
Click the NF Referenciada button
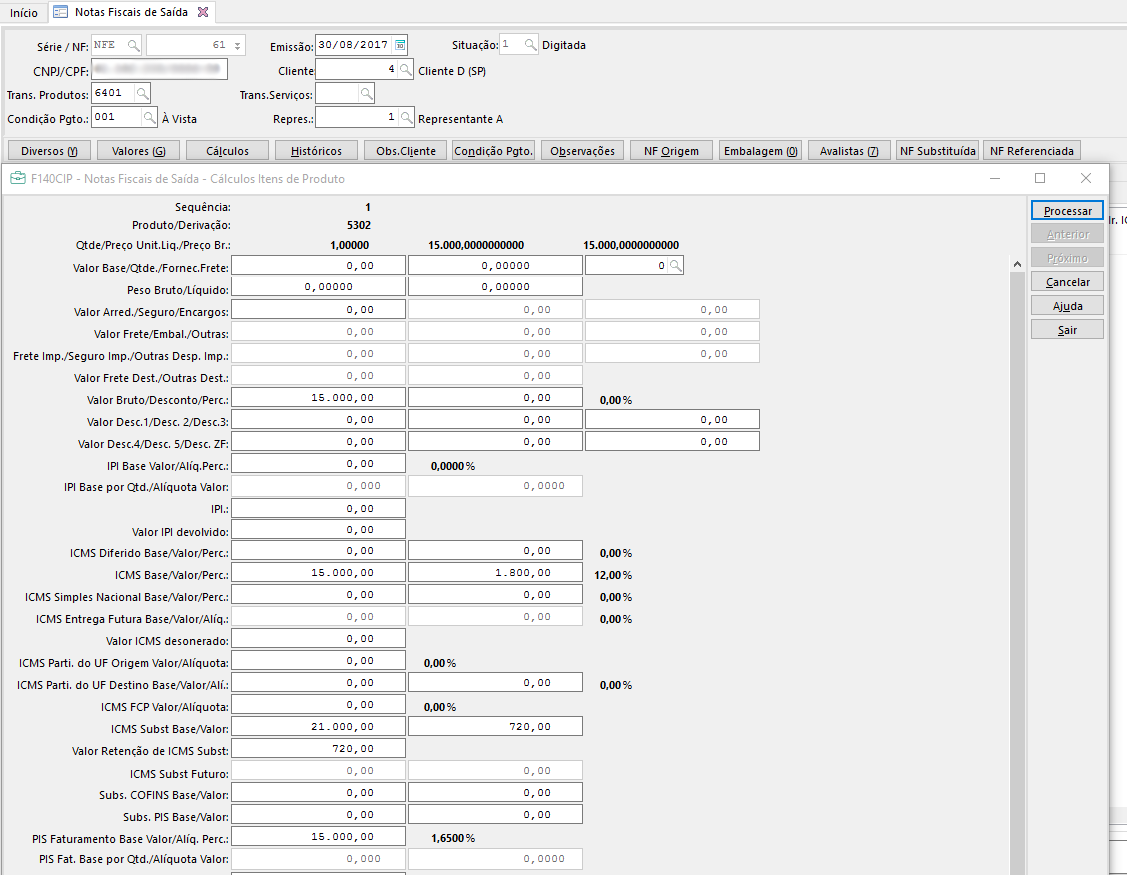1031,151
